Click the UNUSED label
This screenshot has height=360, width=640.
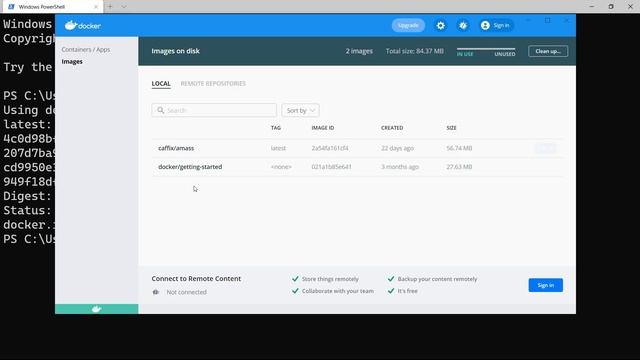pyautogui.click(x=505, y=54)
